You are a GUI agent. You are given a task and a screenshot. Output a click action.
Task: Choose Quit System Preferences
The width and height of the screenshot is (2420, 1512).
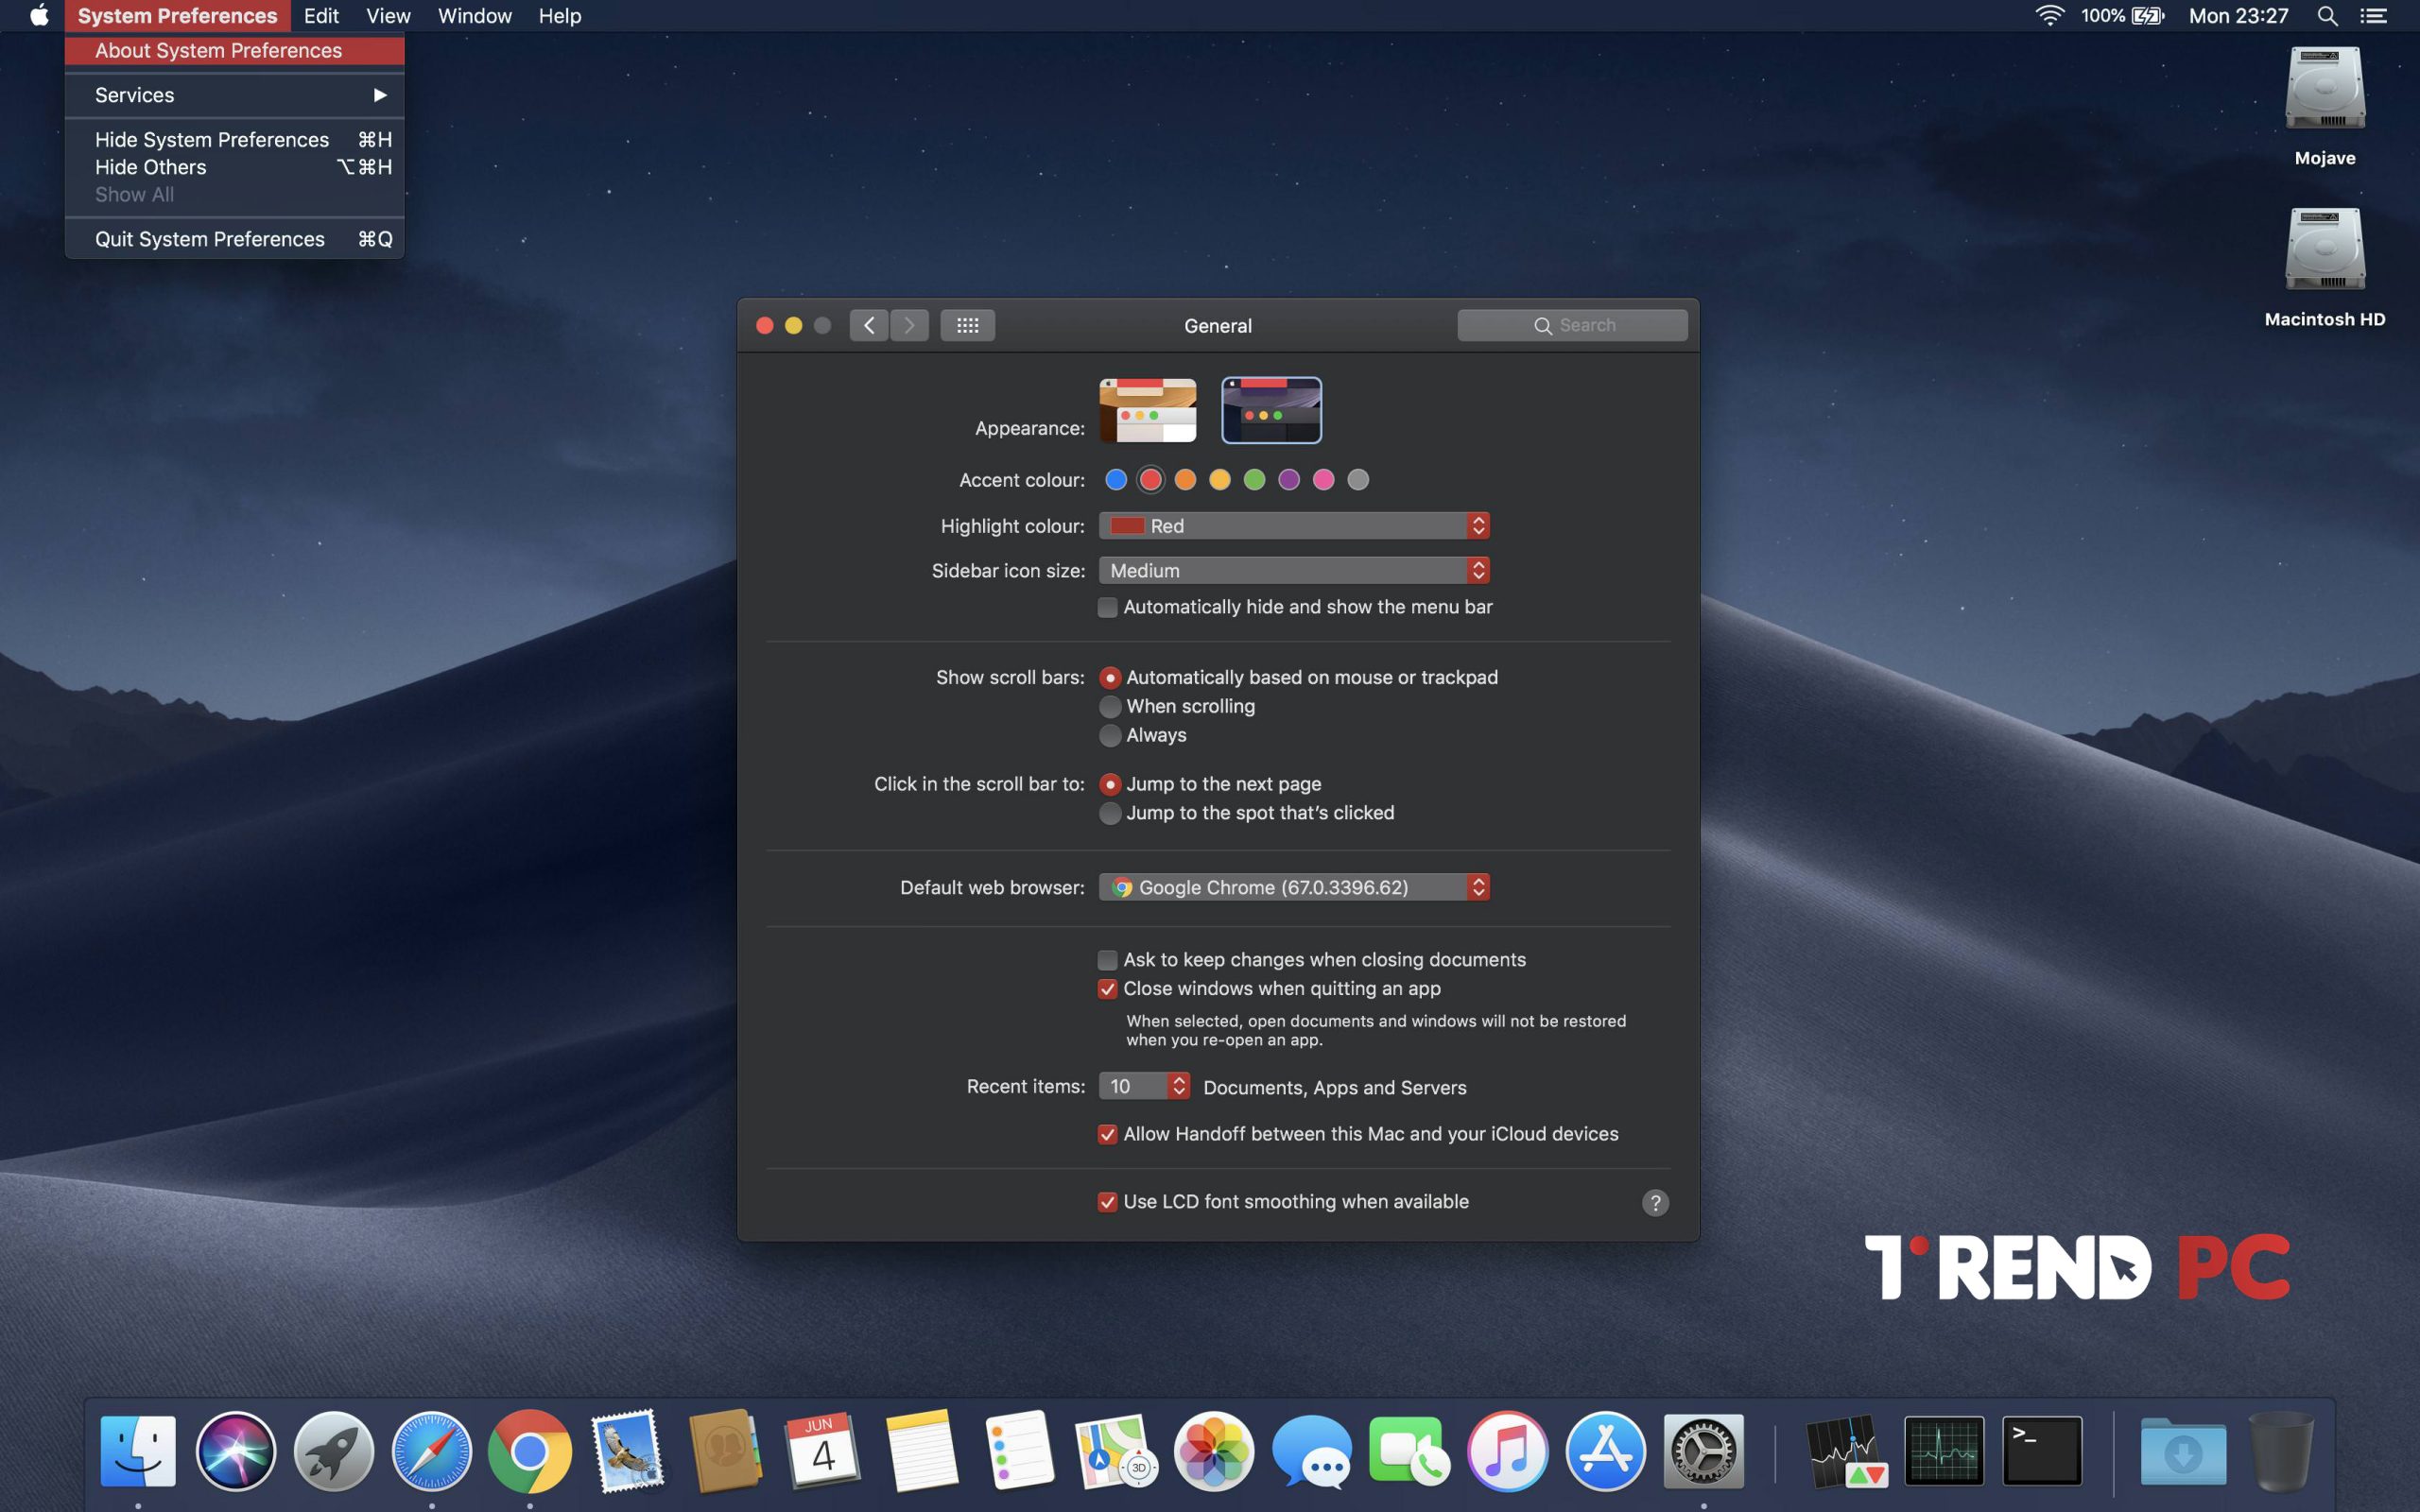[234, 239]
